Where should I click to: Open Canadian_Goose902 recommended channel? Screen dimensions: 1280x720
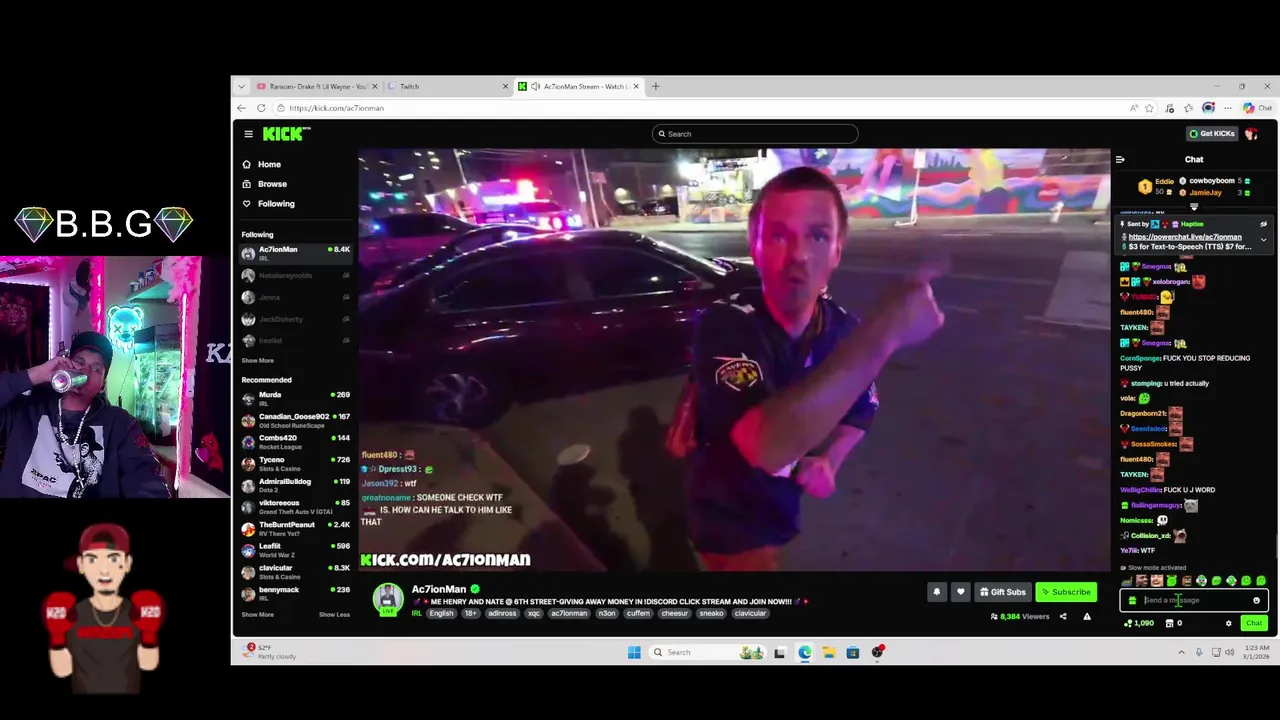(x=296, y=420)
